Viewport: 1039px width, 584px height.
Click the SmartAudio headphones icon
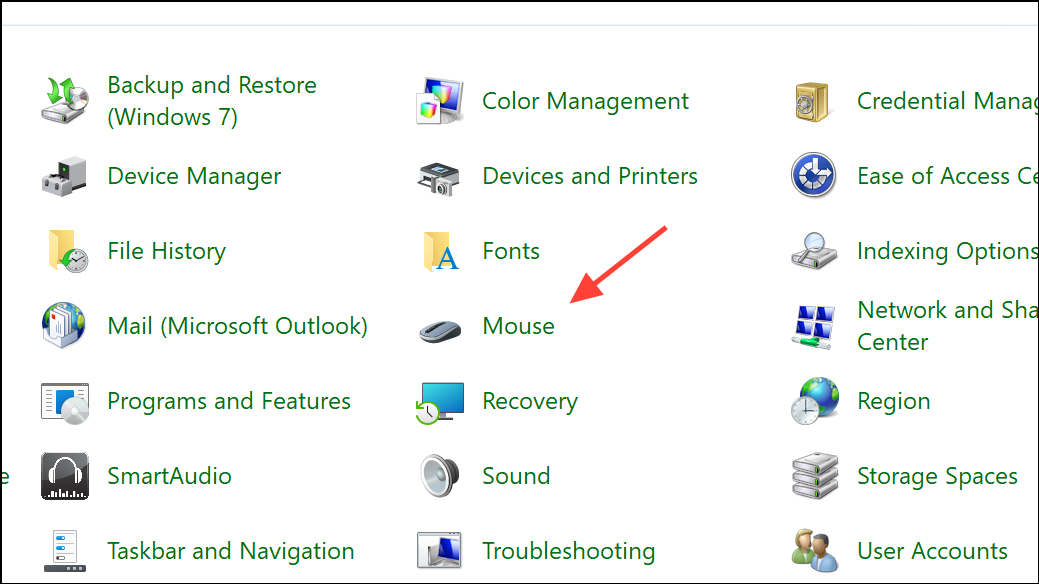(x=64, y=475)
